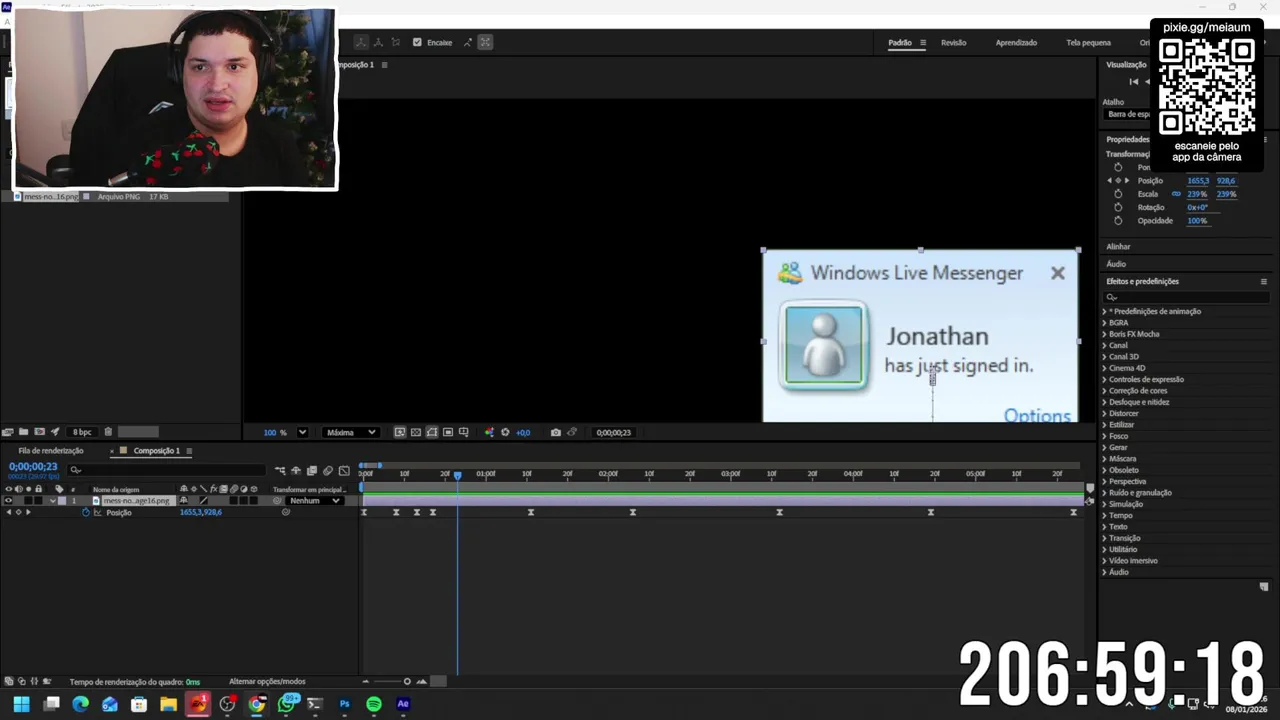
Task: Toggle the Opacidade stopwatch in Properties panel
Action: (x=1118, y=220)
